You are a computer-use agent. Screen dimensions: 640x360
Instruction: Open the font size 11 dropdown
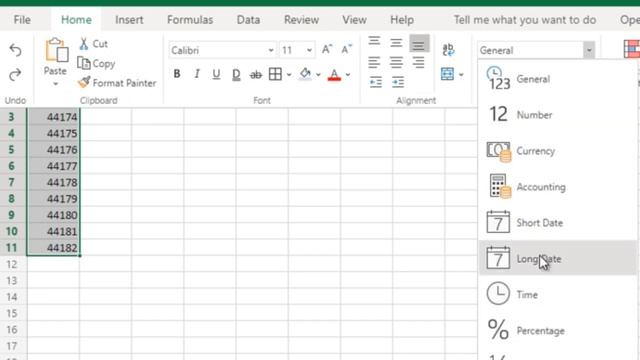coord(309,50)
